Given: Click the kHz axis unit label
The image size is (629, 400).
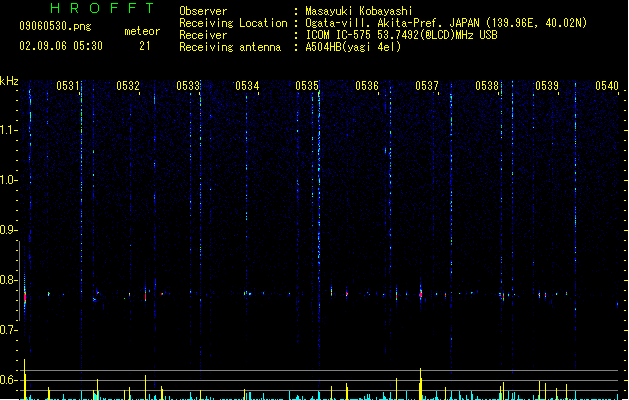Looking at the screenshot, I should point(9,81).
